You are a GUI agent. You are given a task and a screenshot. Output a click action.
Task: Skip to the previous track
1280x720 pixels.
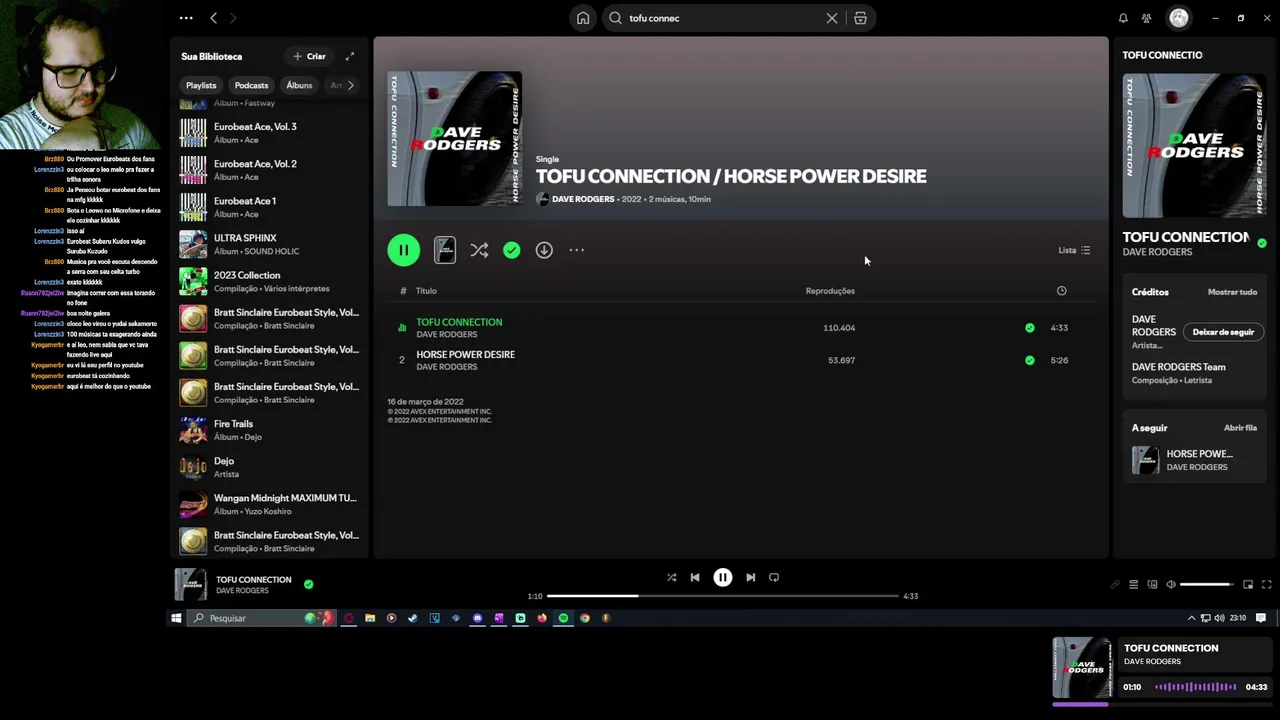[695, 577]
